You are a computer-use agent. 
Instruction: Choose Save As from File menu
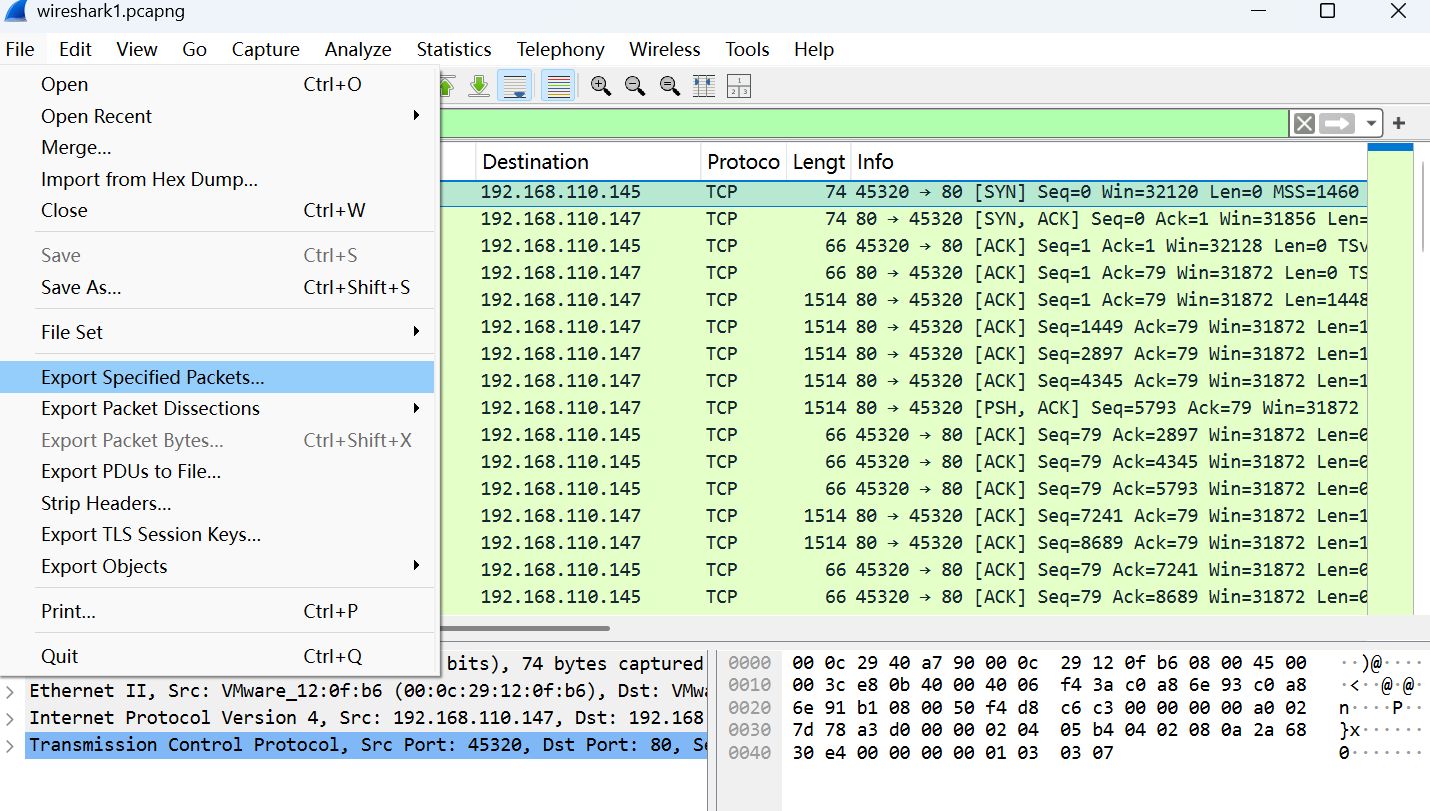[81, 287]
